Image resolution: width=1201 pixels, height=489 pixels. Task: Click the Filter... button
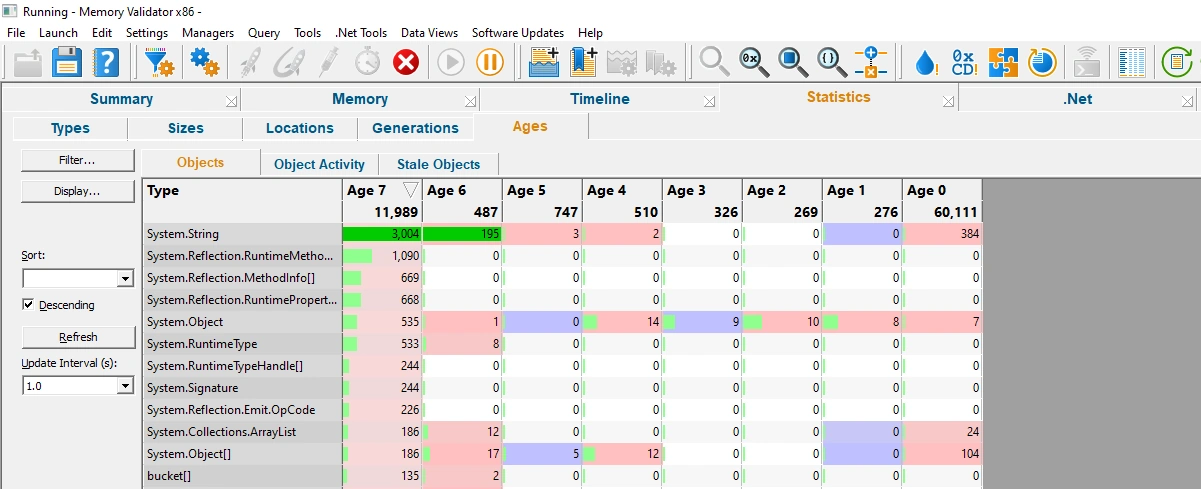[77, 160]
